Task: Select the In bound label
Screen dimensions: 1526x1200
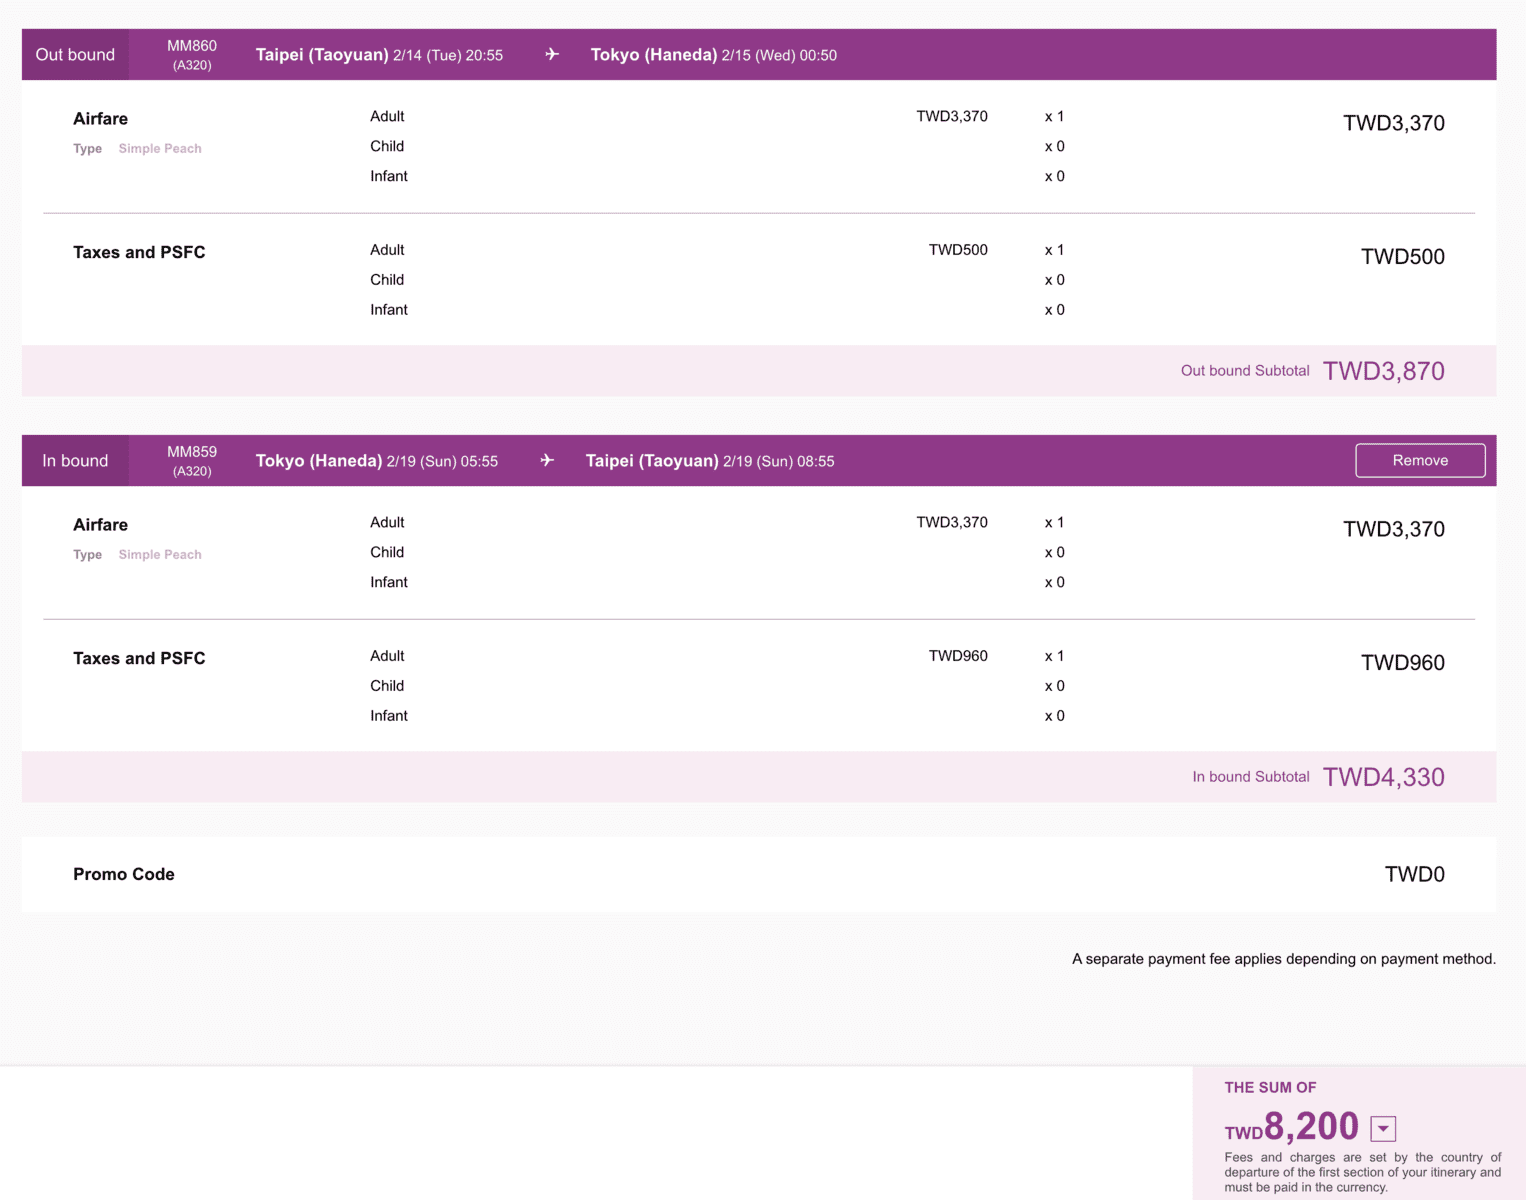Action: click(x=75, y=461)
